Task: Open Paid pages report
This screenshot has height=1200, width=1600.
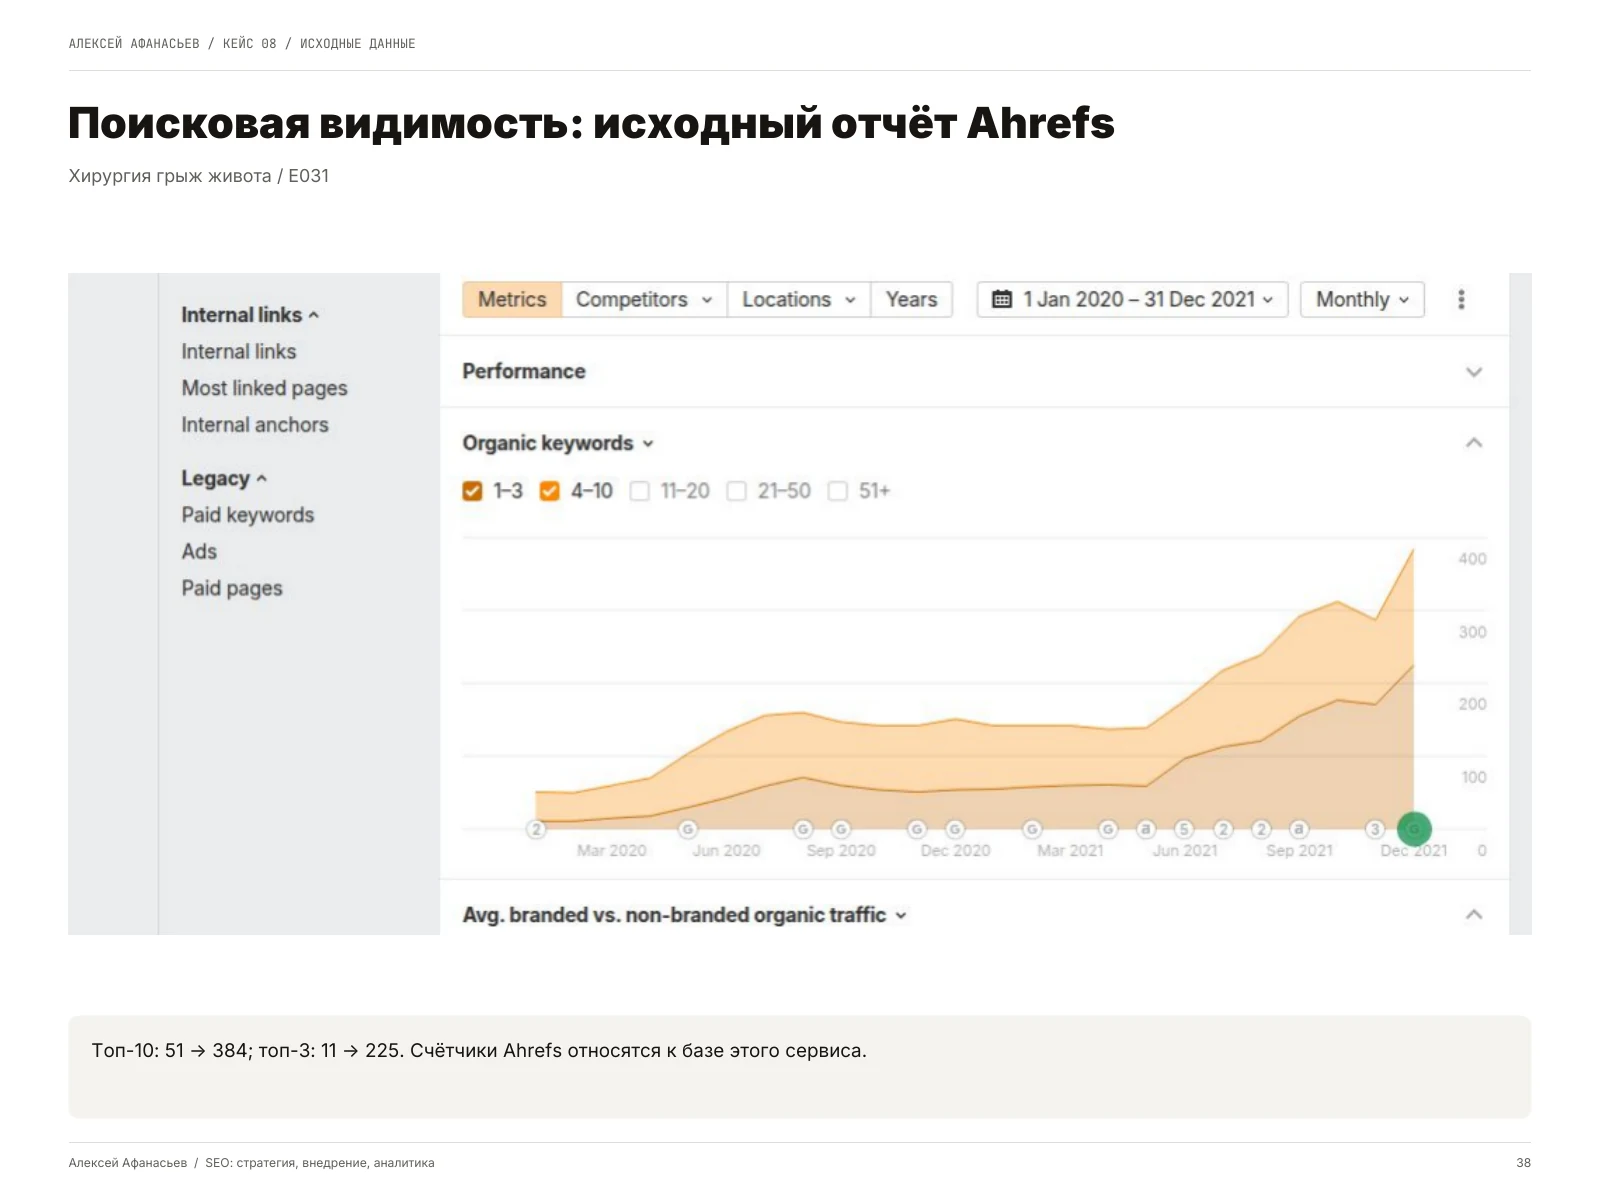Action: point(232,589)
